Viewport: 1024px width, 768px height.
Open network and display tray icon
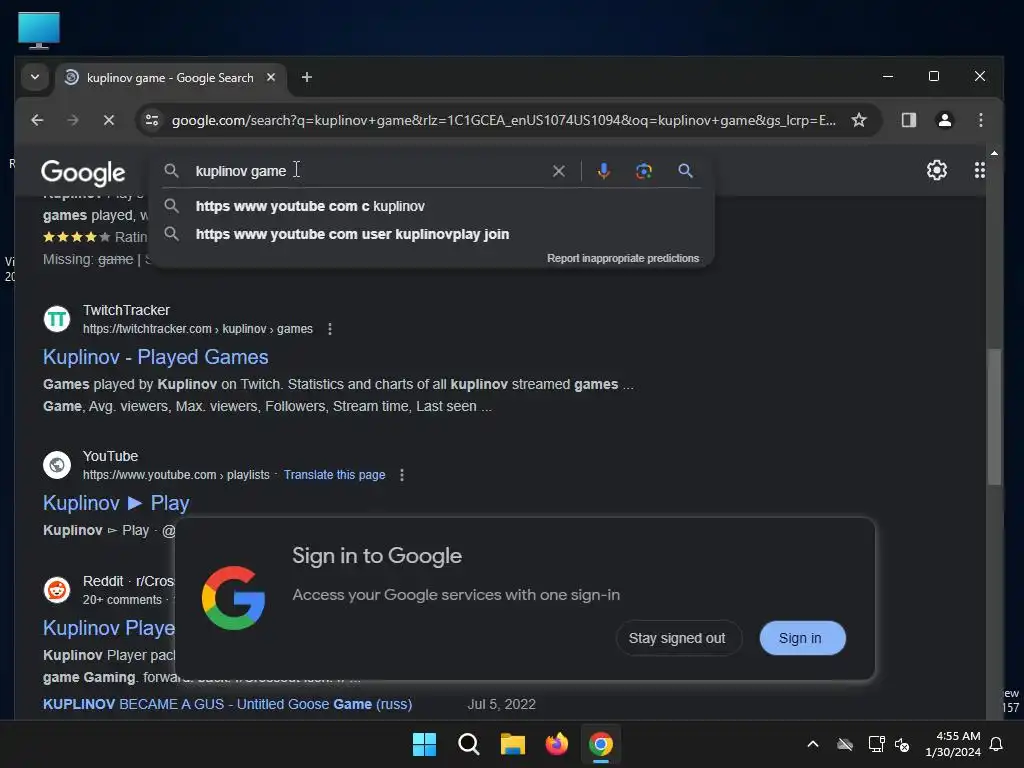coord(876,744)
